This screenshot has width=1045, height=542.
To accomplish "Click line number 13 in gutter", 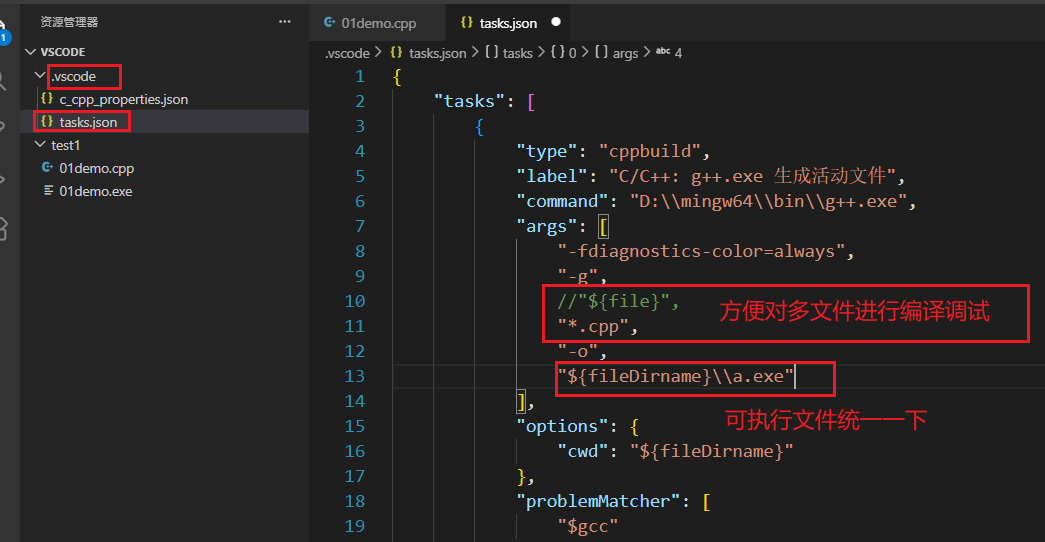I will [x=355, y=377].
